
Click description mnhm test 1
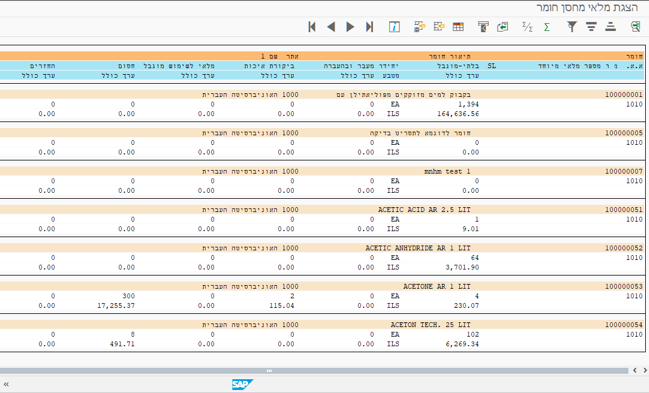(x=447, y=171)
